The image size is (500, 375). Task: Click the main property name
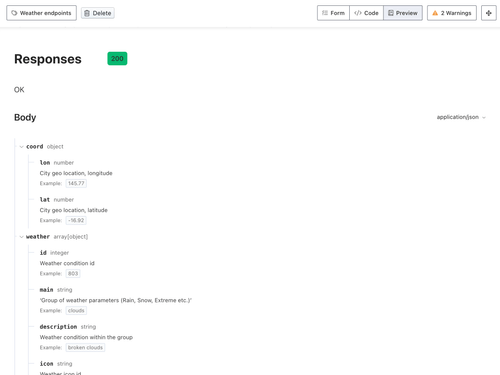pyautogui.click(x=46, y=290)
